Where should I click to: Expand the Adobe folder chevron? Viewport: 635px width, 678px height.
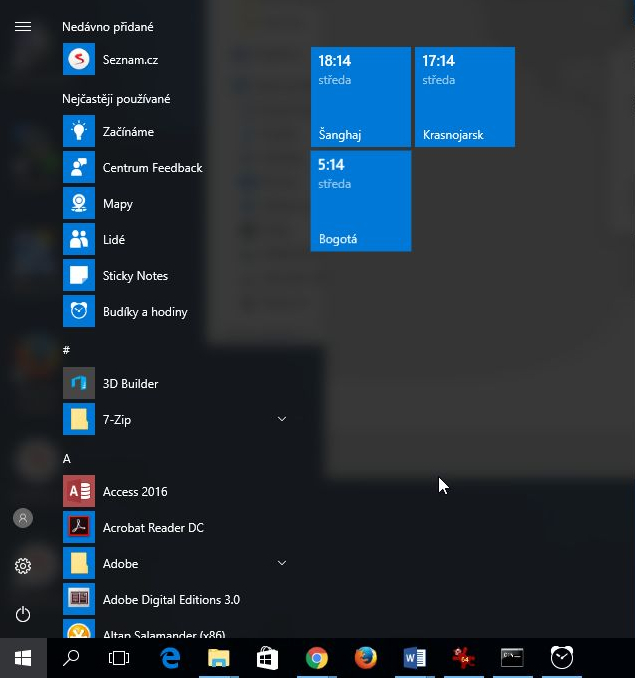coord(282,563)
